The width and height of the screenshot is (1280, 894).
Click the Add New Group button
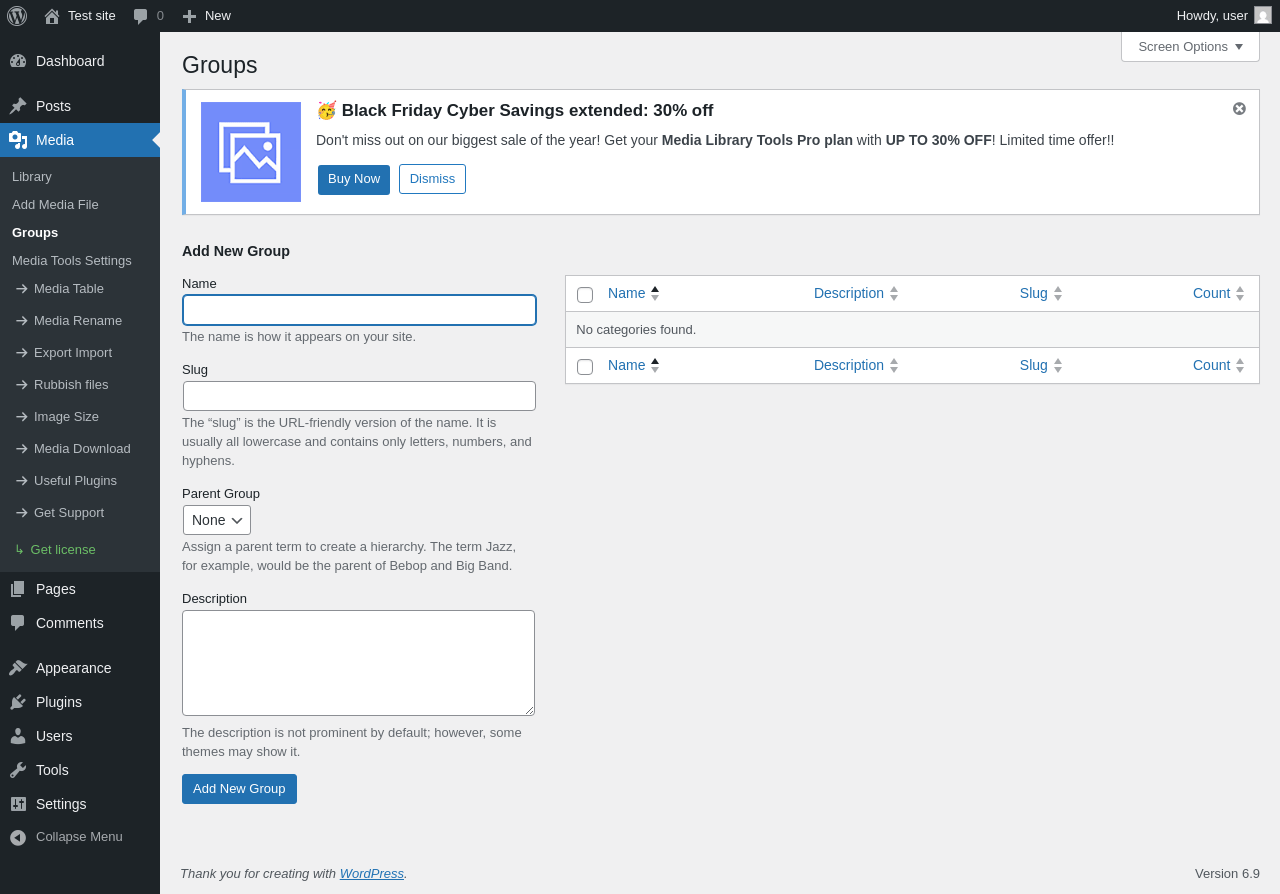pos(239,789)
